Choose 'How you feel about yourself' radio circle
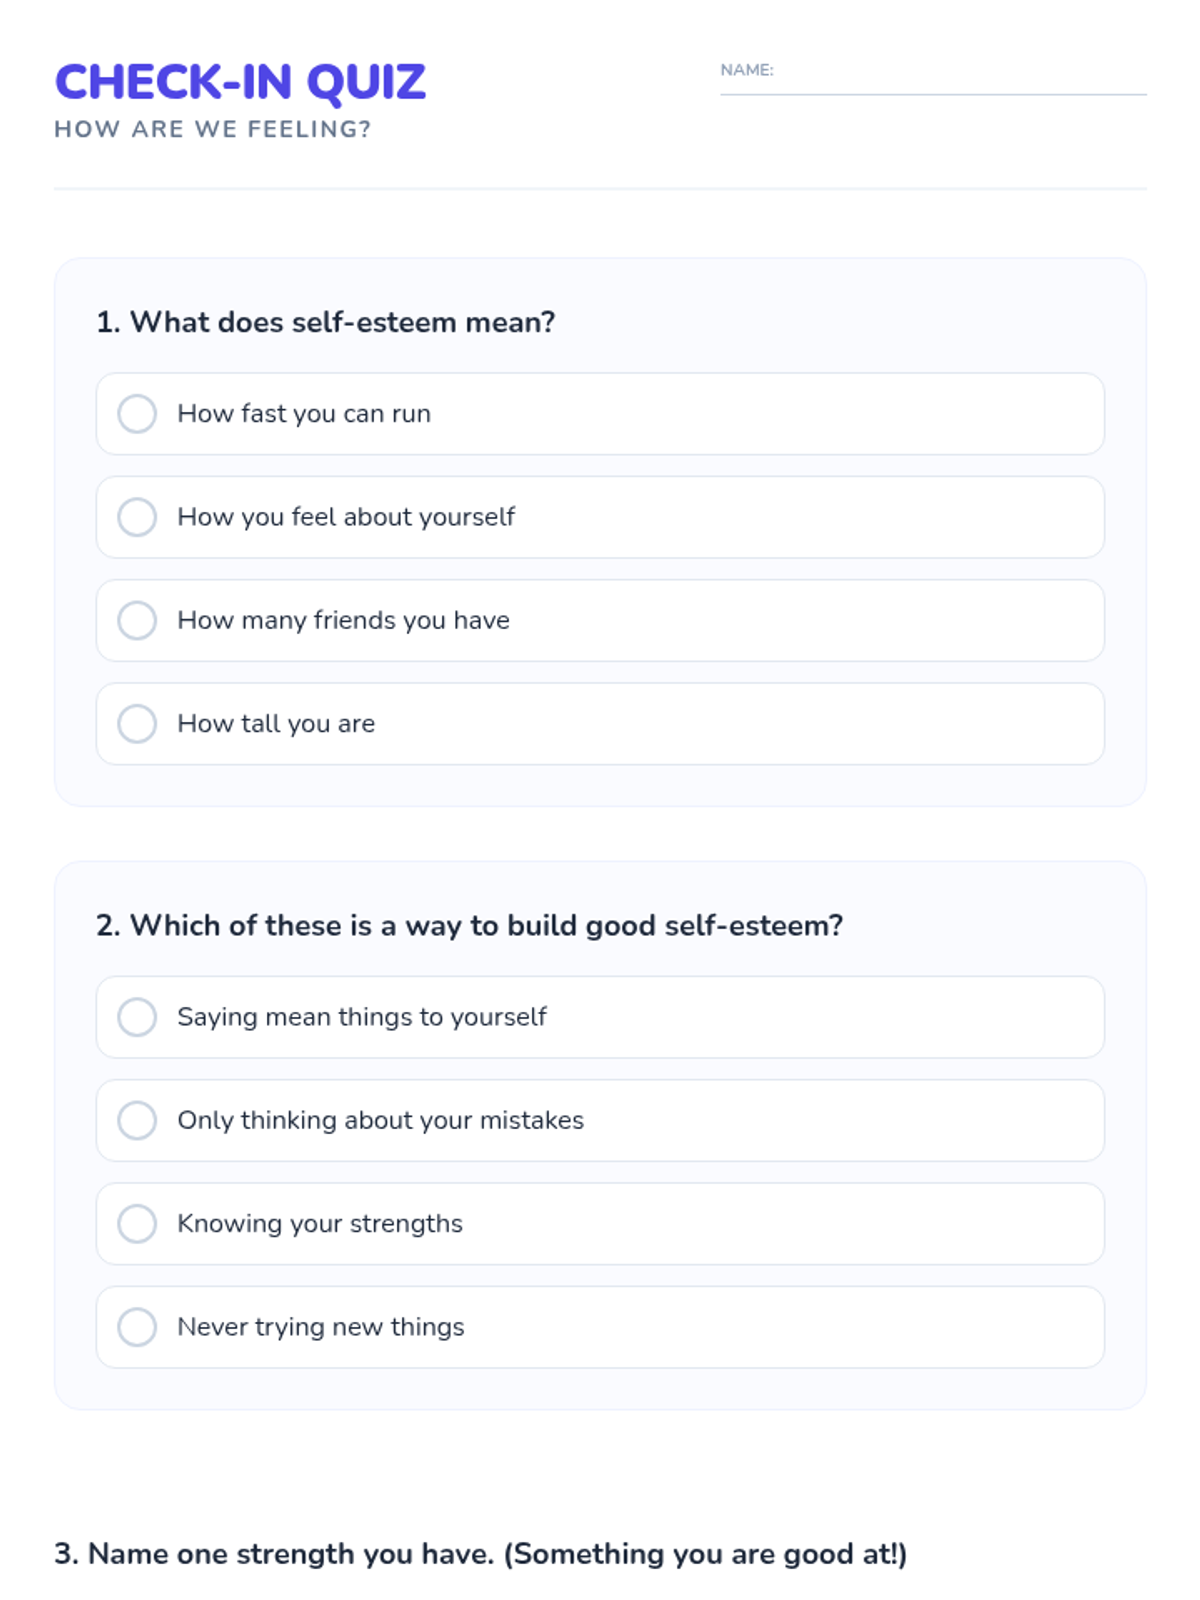This screenshot has width=1200, height=1600. tap(137, 517)
